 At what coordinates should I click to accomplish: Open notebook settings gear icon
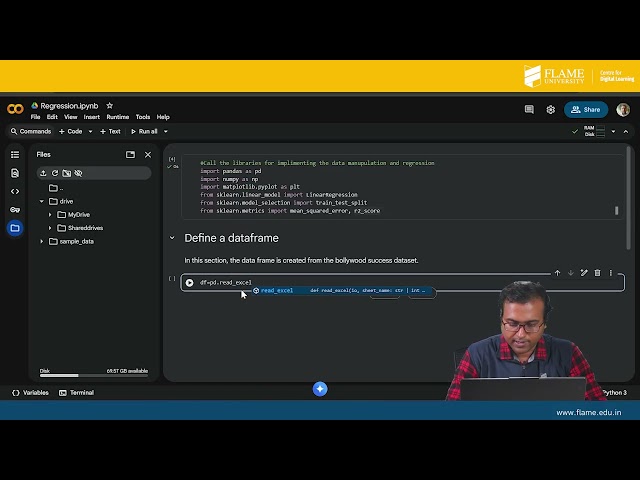coord(550,110)
